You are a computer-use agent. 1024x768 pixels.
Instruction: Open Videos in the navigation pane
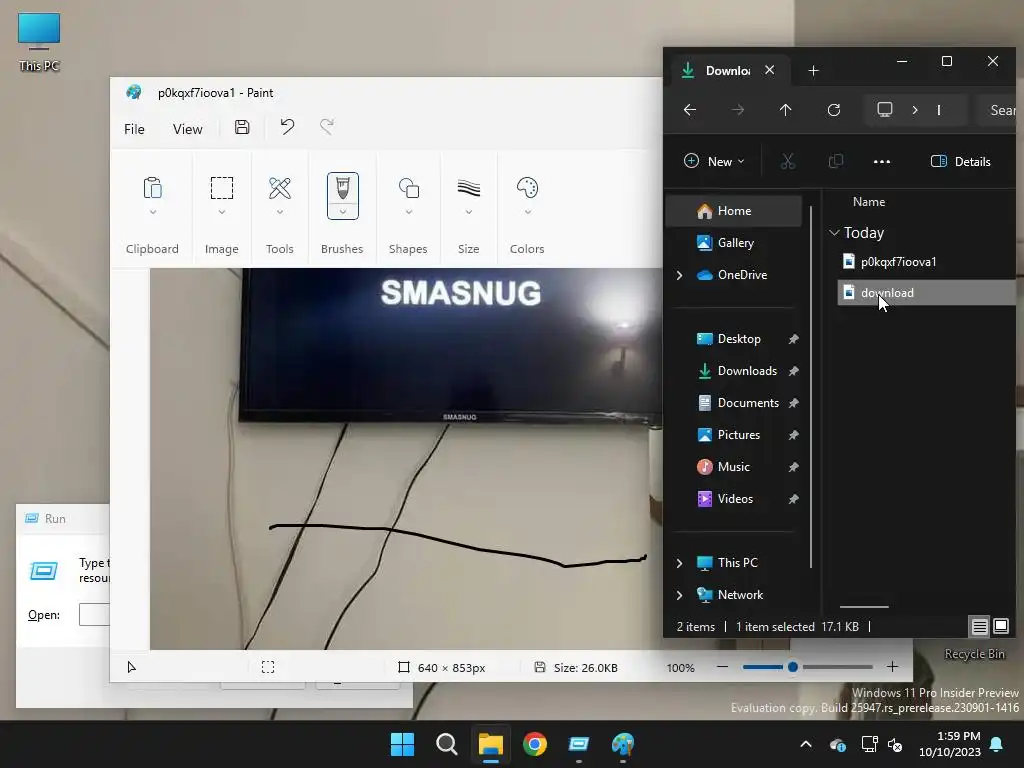pyautogui.click(x=735, y=499)
